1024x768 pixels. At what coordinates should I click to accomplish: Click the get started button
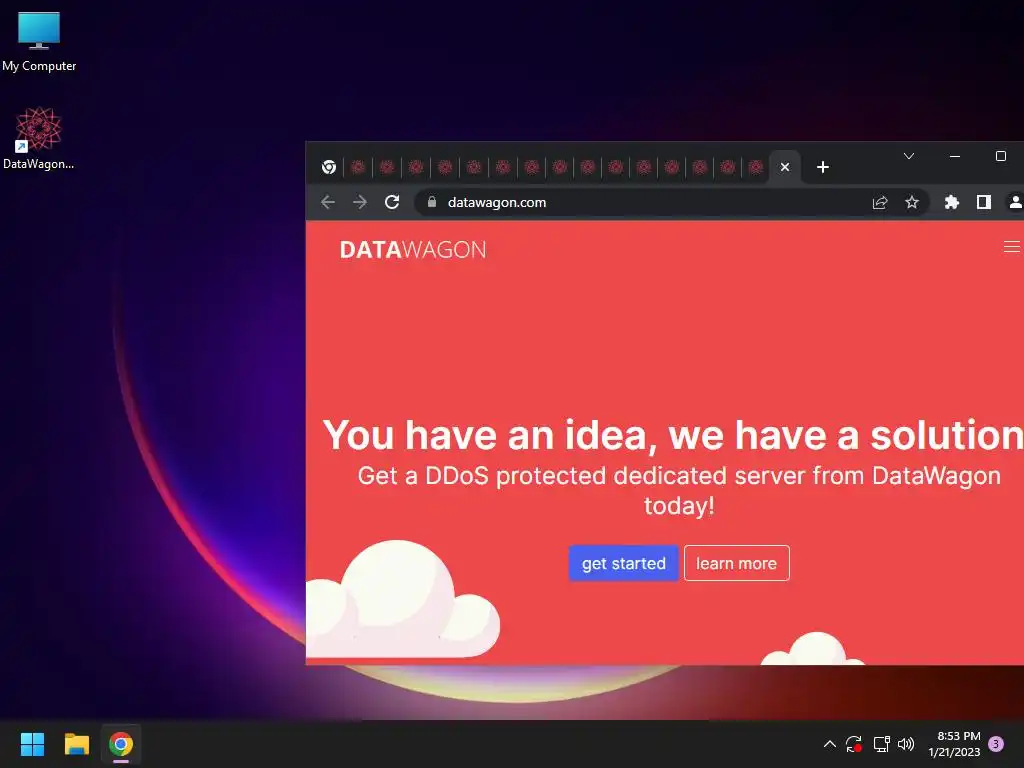point(624,563)
